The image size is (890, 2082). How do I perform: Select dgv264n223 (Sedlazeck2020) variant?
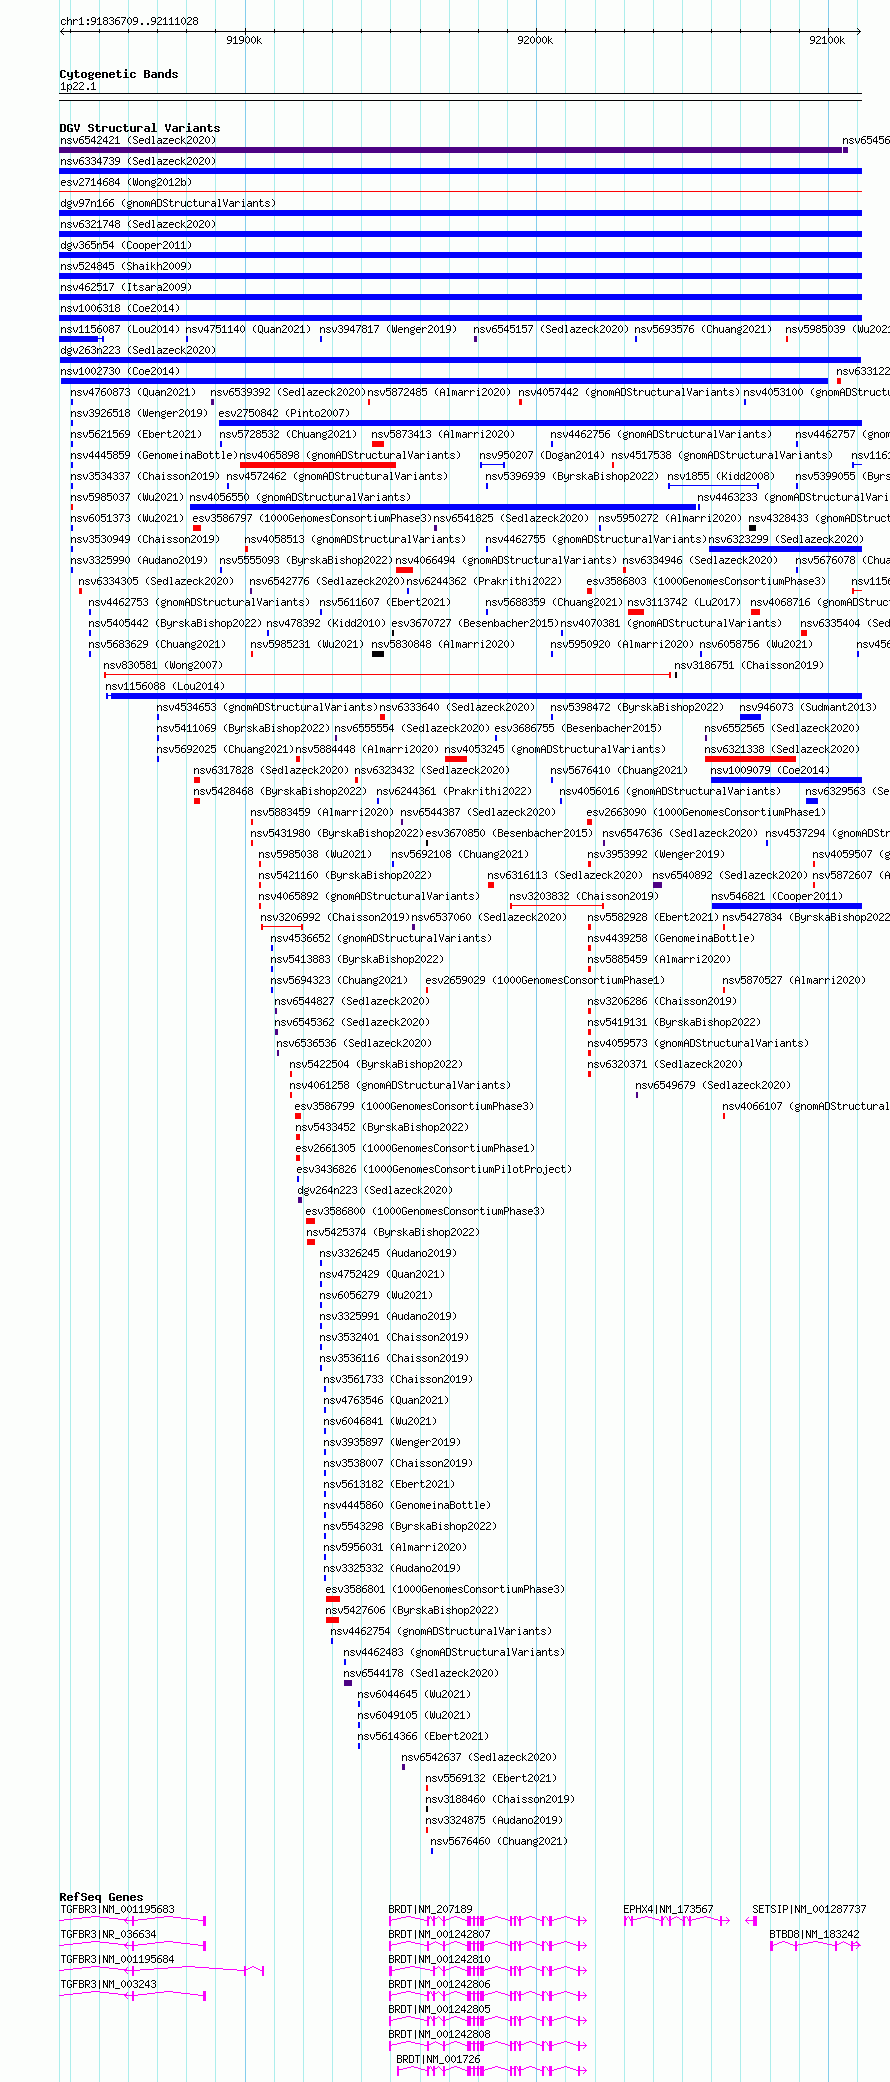coord(299,1200)
